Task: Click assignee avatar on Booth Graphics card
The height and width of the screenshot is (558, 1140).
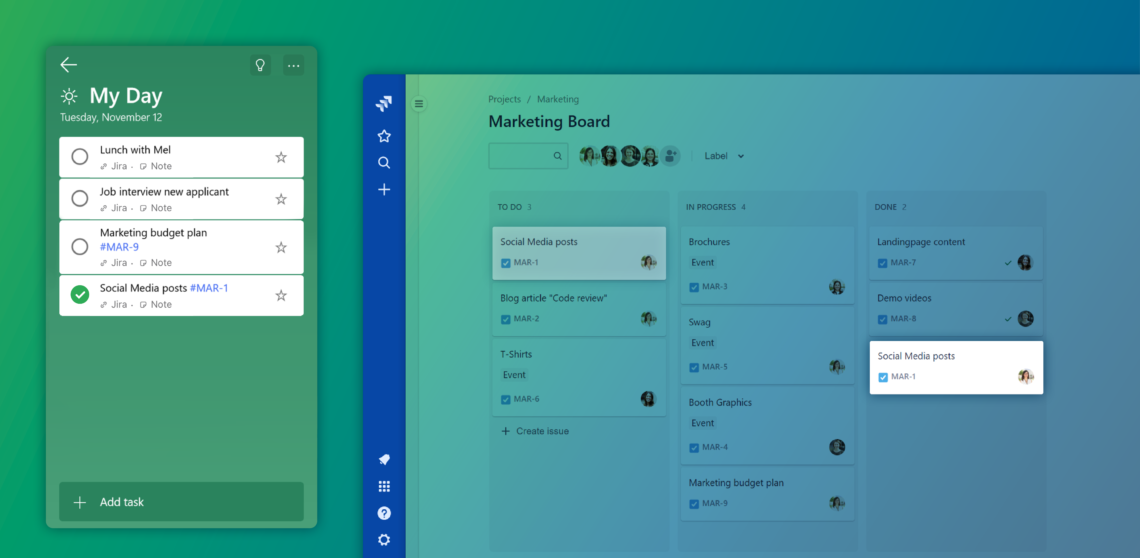Action: coord(837,447)
